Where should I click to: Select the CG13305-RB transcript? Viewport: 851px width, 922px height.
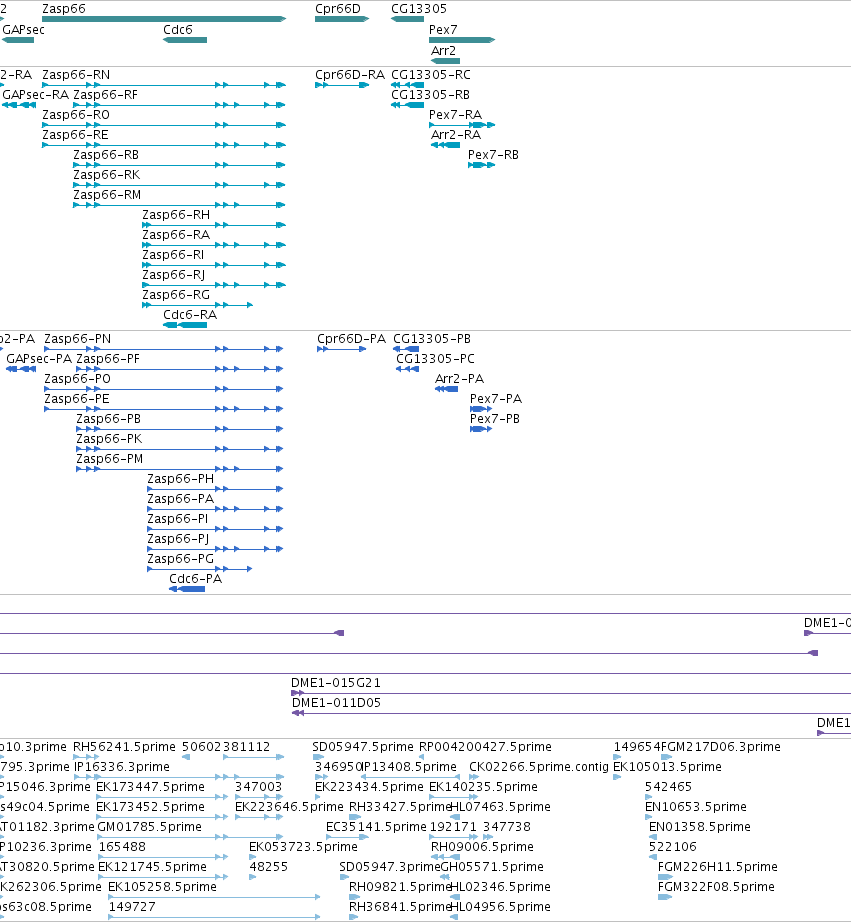click(430, 95)
